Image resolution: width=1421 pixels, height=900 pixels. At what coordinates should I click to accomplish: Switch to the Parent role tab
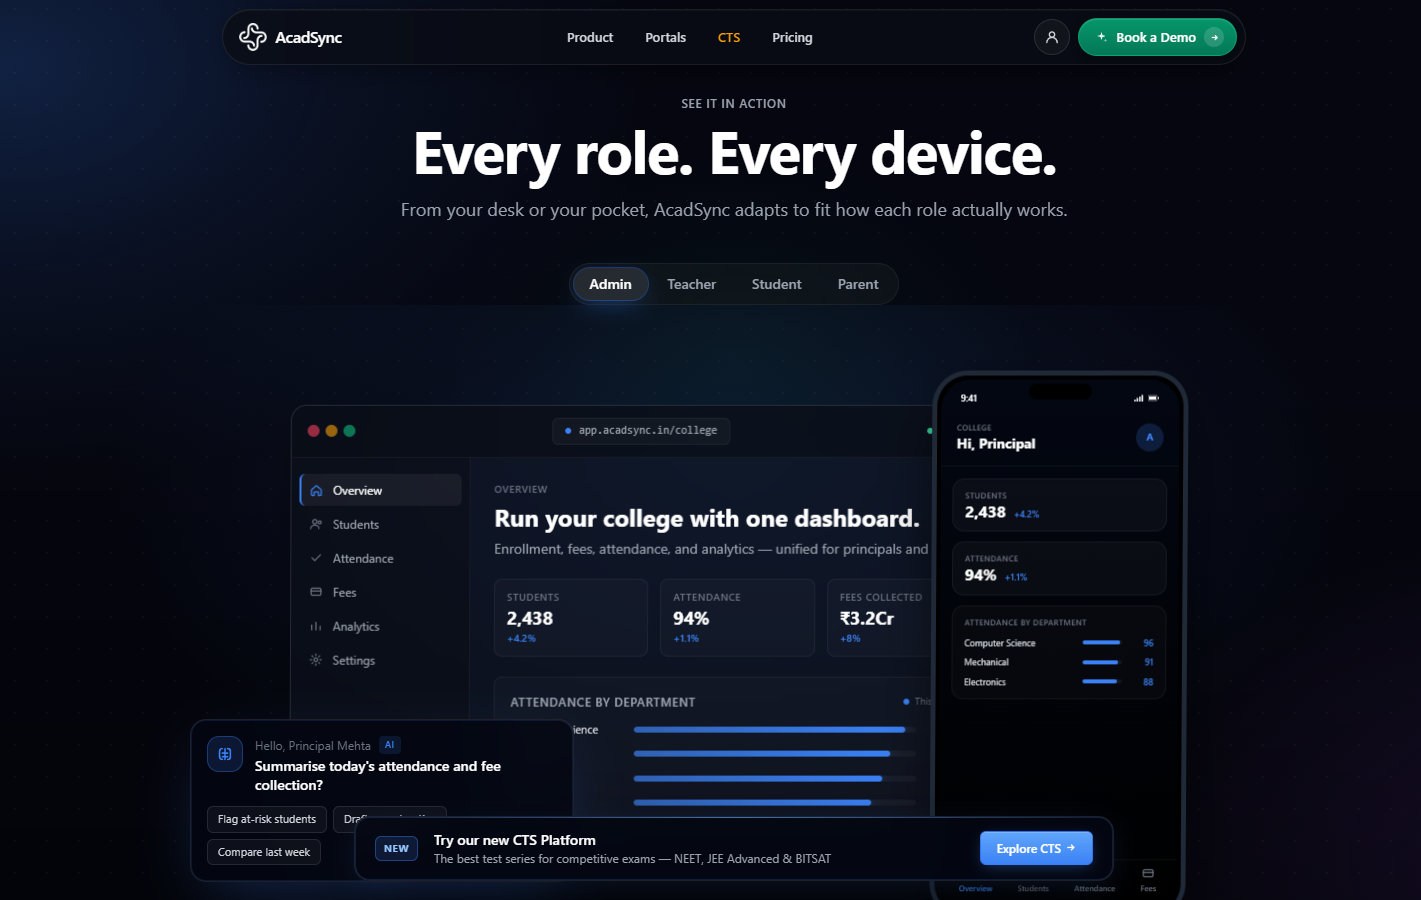(858, 284)
